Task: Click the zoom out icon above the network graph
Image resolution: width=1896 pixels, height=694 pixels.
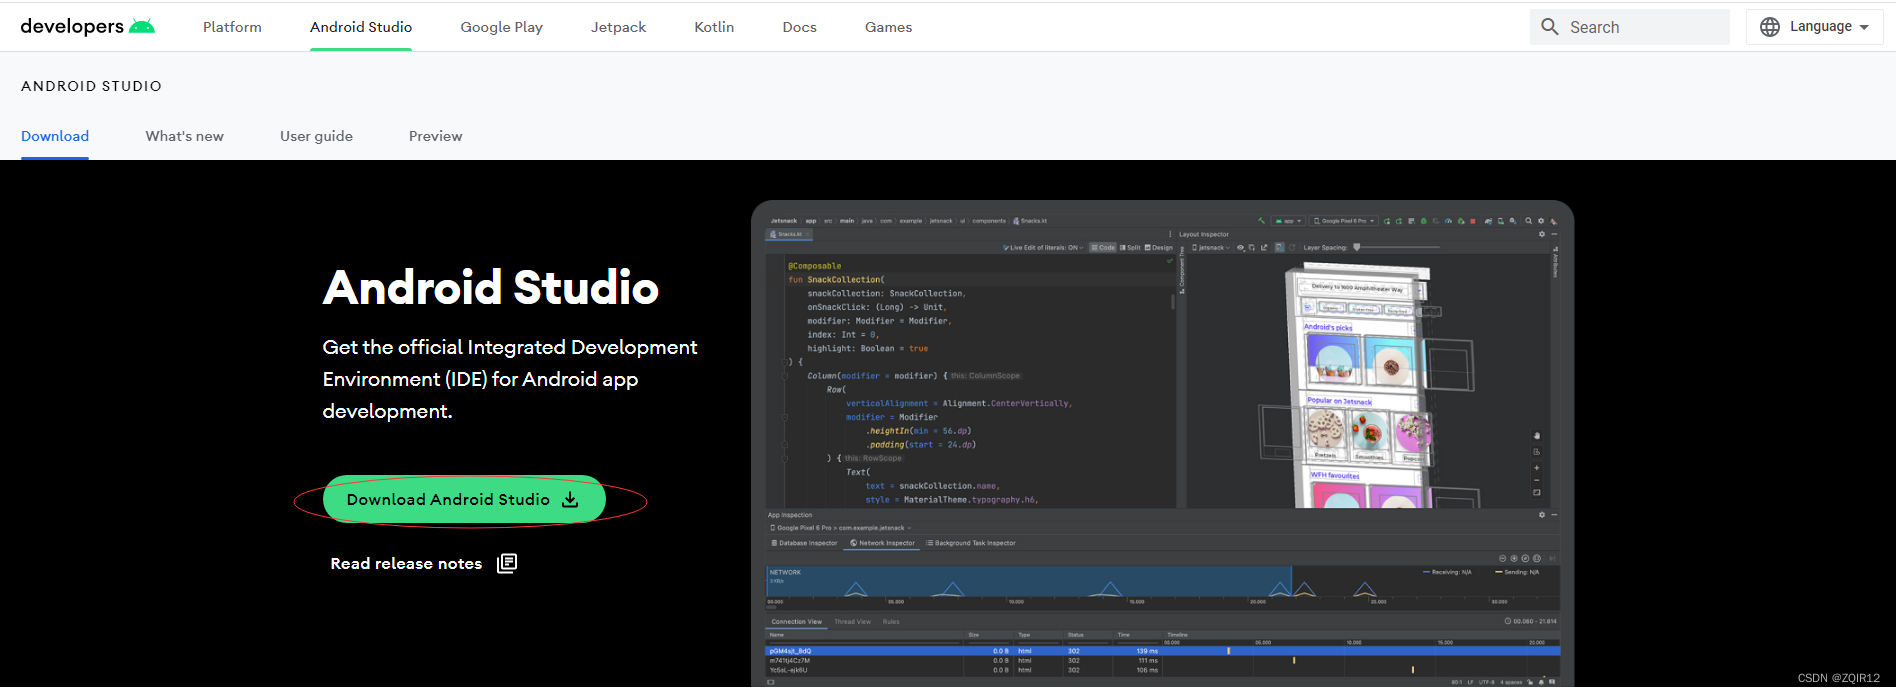Action: pyautogui.click(x=1502, y=558)
